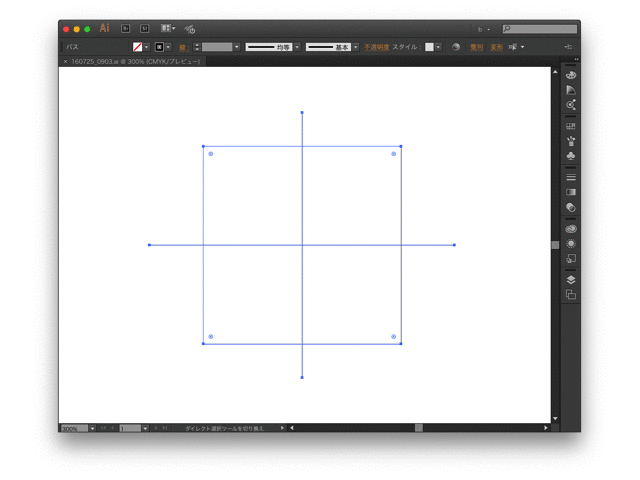This screenshot has width=640, height=480.
Task: Select the 160725_0903.ai document tab
Action: [x=136, y=62]
